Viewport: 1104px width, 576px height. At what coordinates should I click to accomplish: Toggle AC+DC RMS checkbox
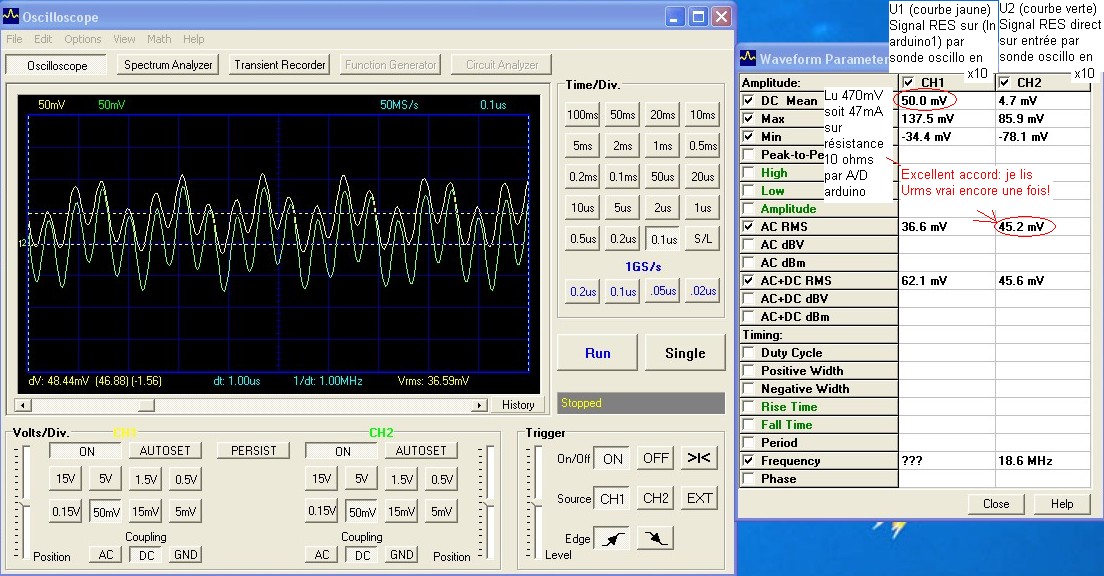(x=748, y=280)
